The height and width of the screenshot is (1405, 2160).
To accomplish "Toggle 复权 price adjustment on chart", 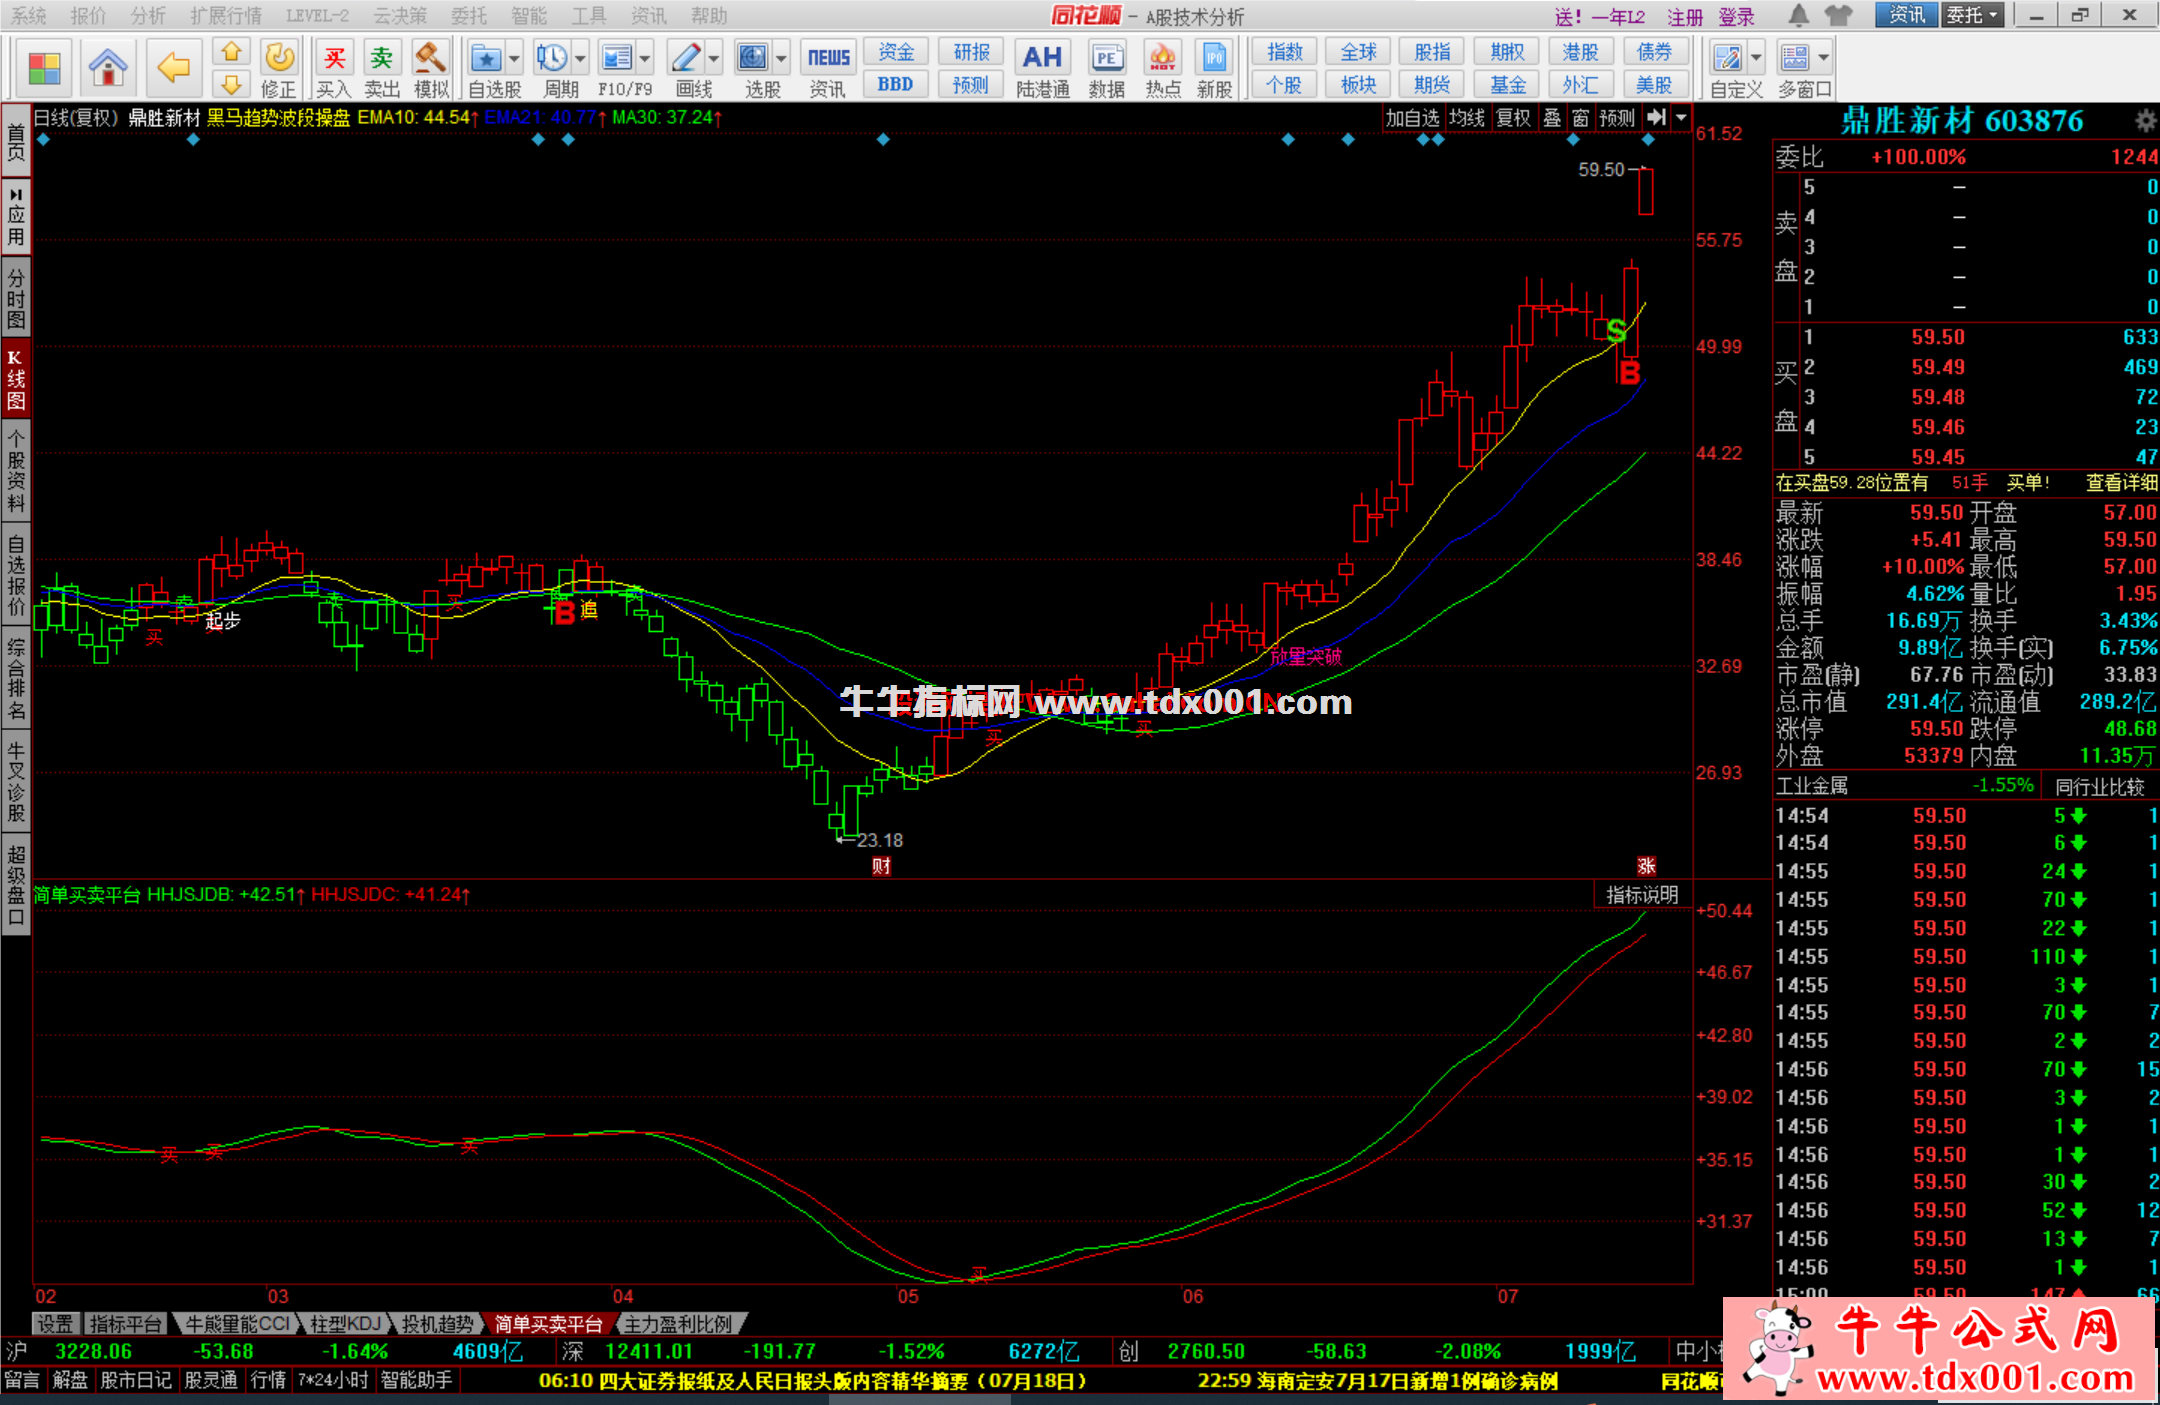I will [x=1513, y=118].
